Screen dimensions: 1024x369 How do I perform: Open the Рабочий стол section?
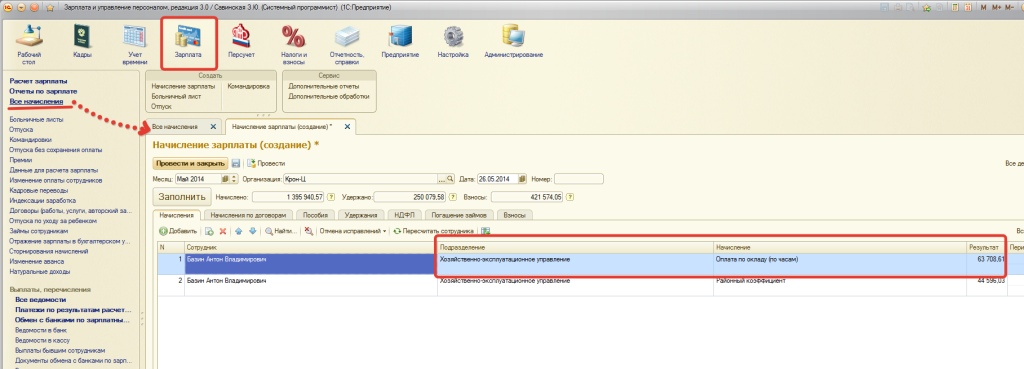coord(29,44)
